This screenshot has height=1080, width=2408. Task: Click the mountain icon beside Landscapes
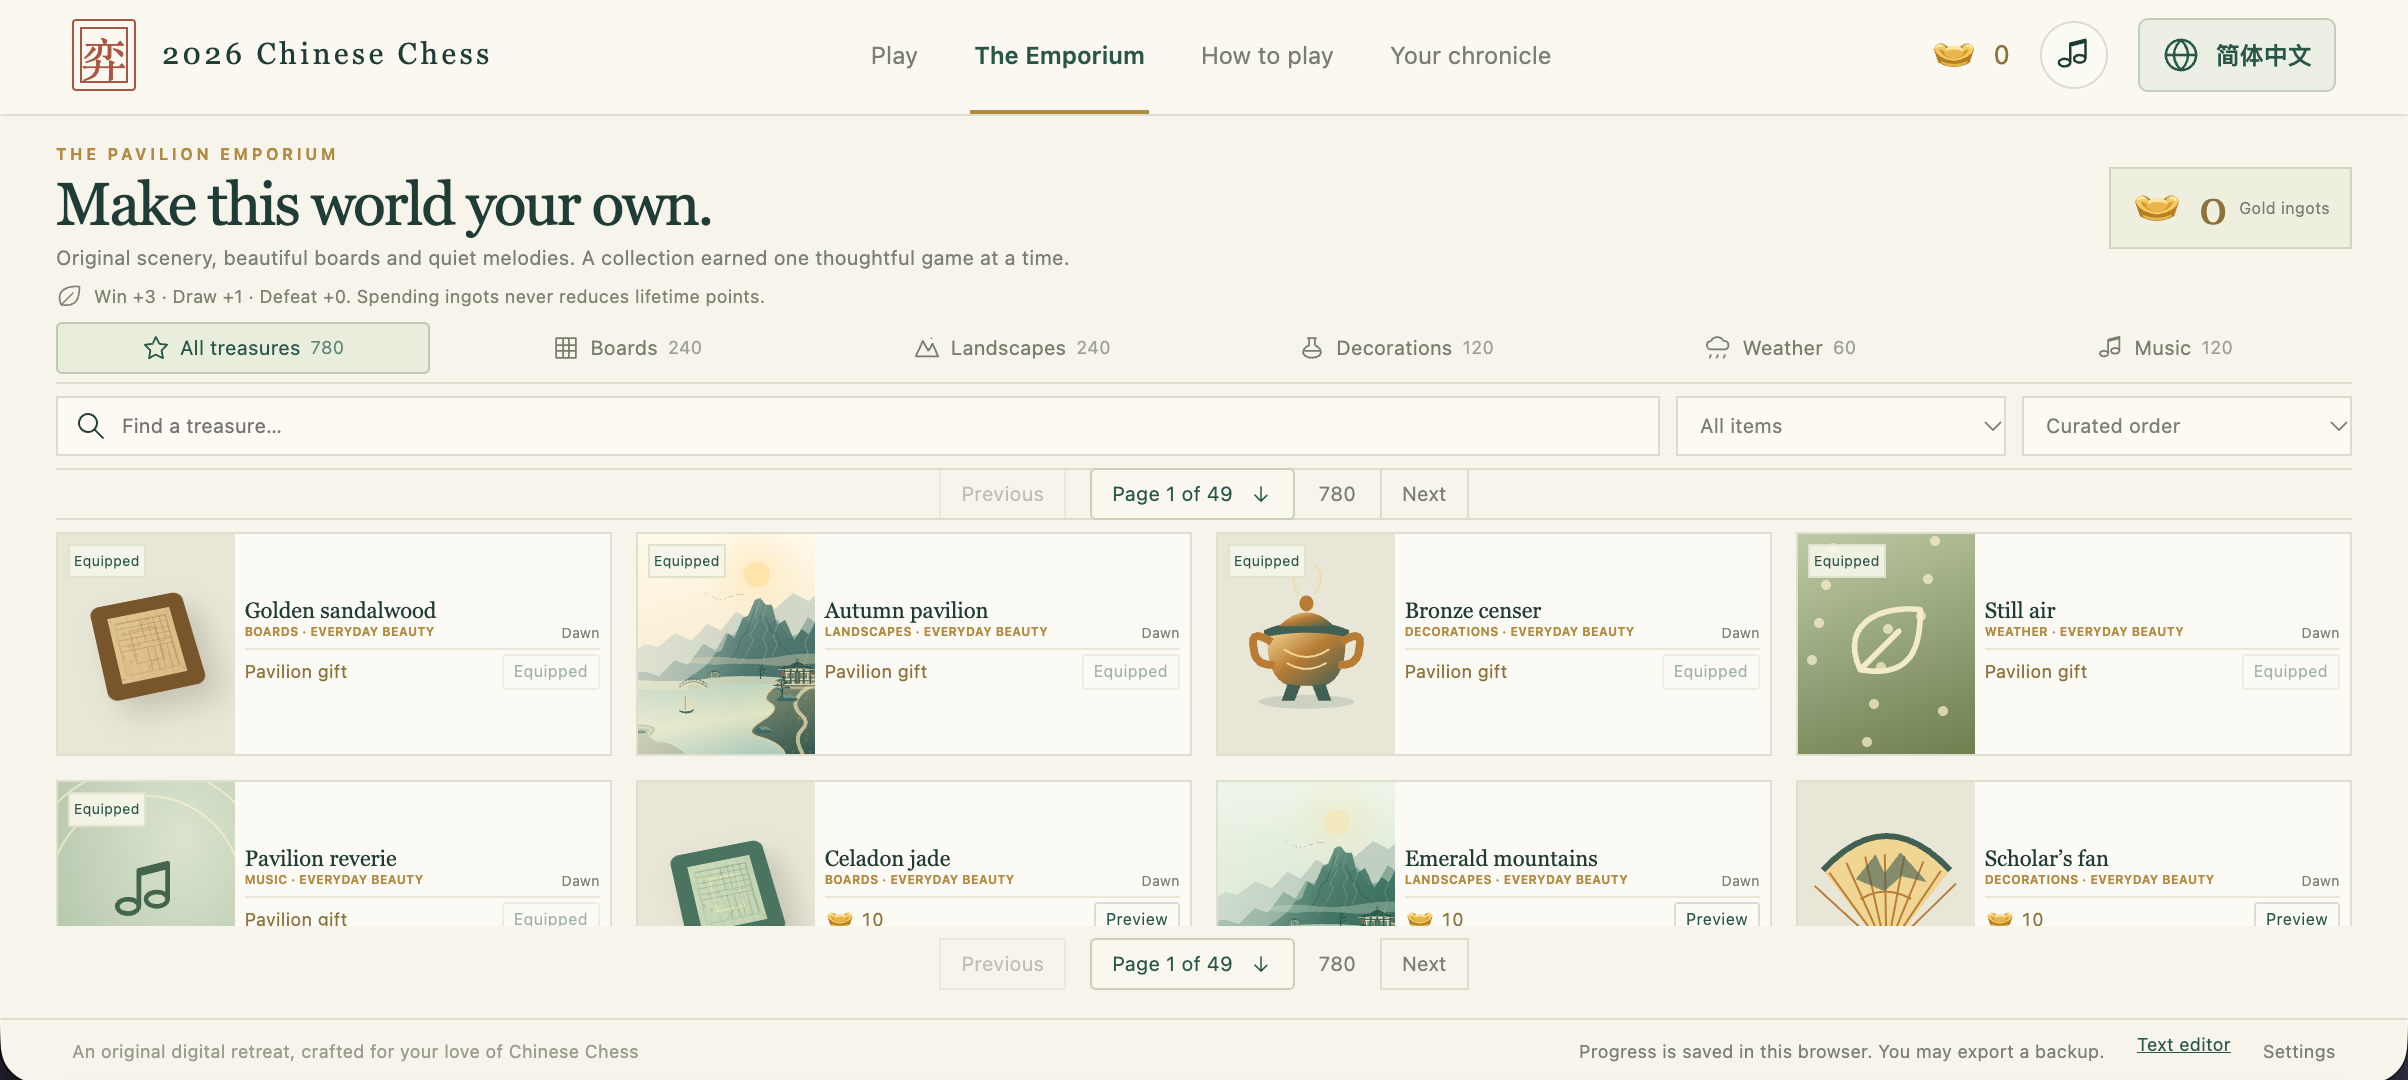[x=927, y=348]
